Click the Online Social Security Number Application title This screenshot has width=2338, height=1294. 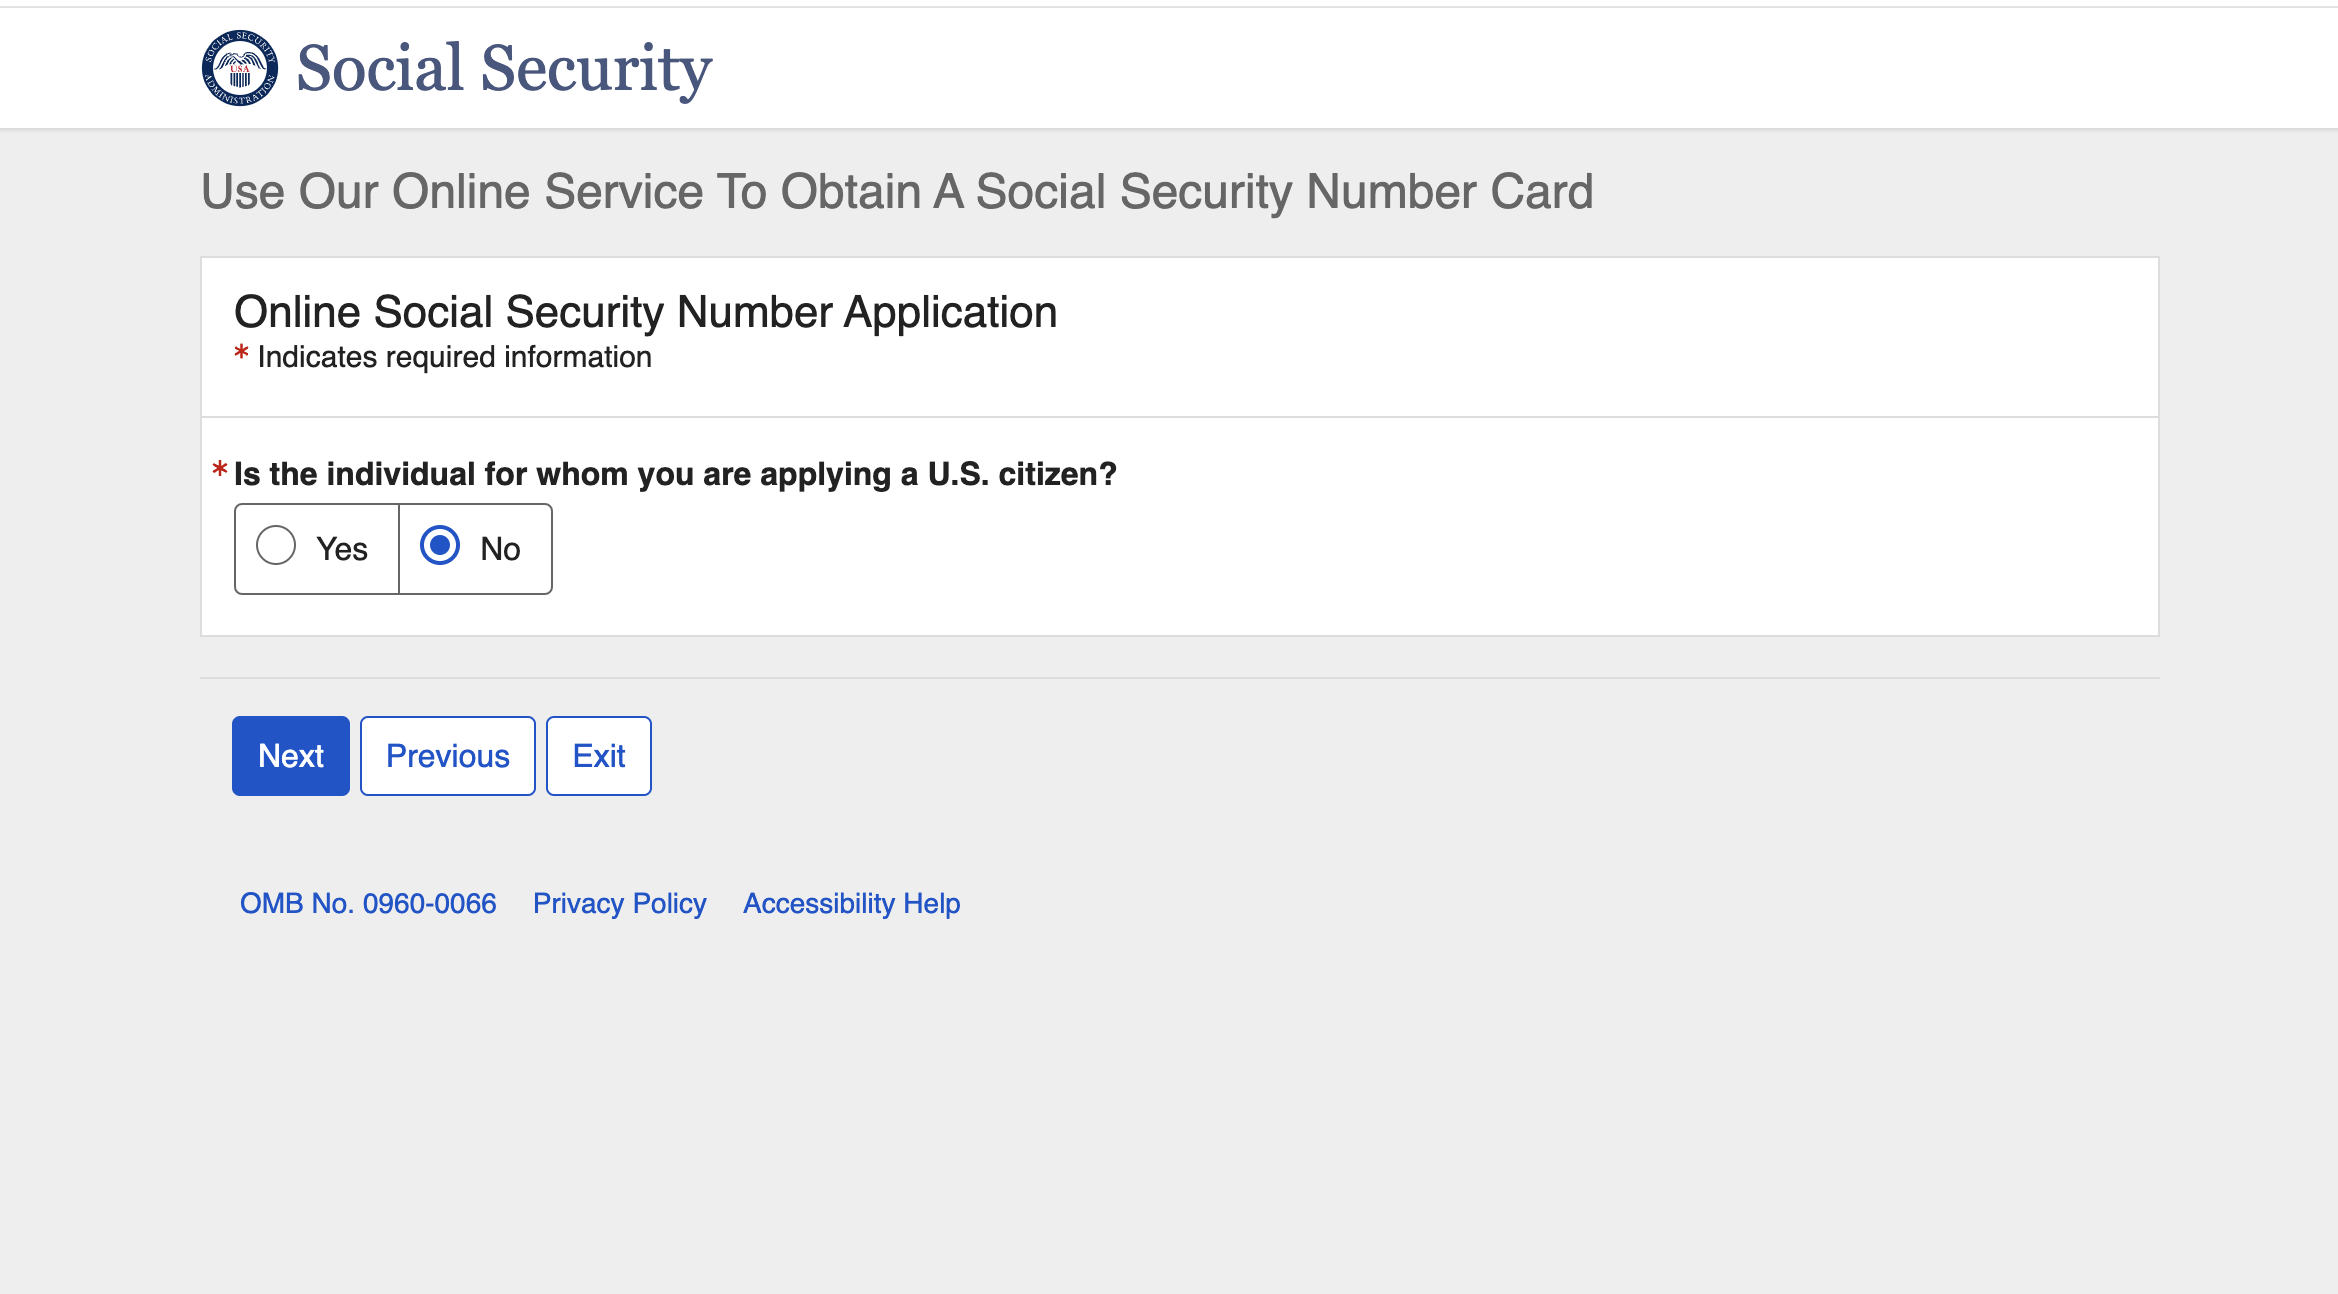coord(646,312)
